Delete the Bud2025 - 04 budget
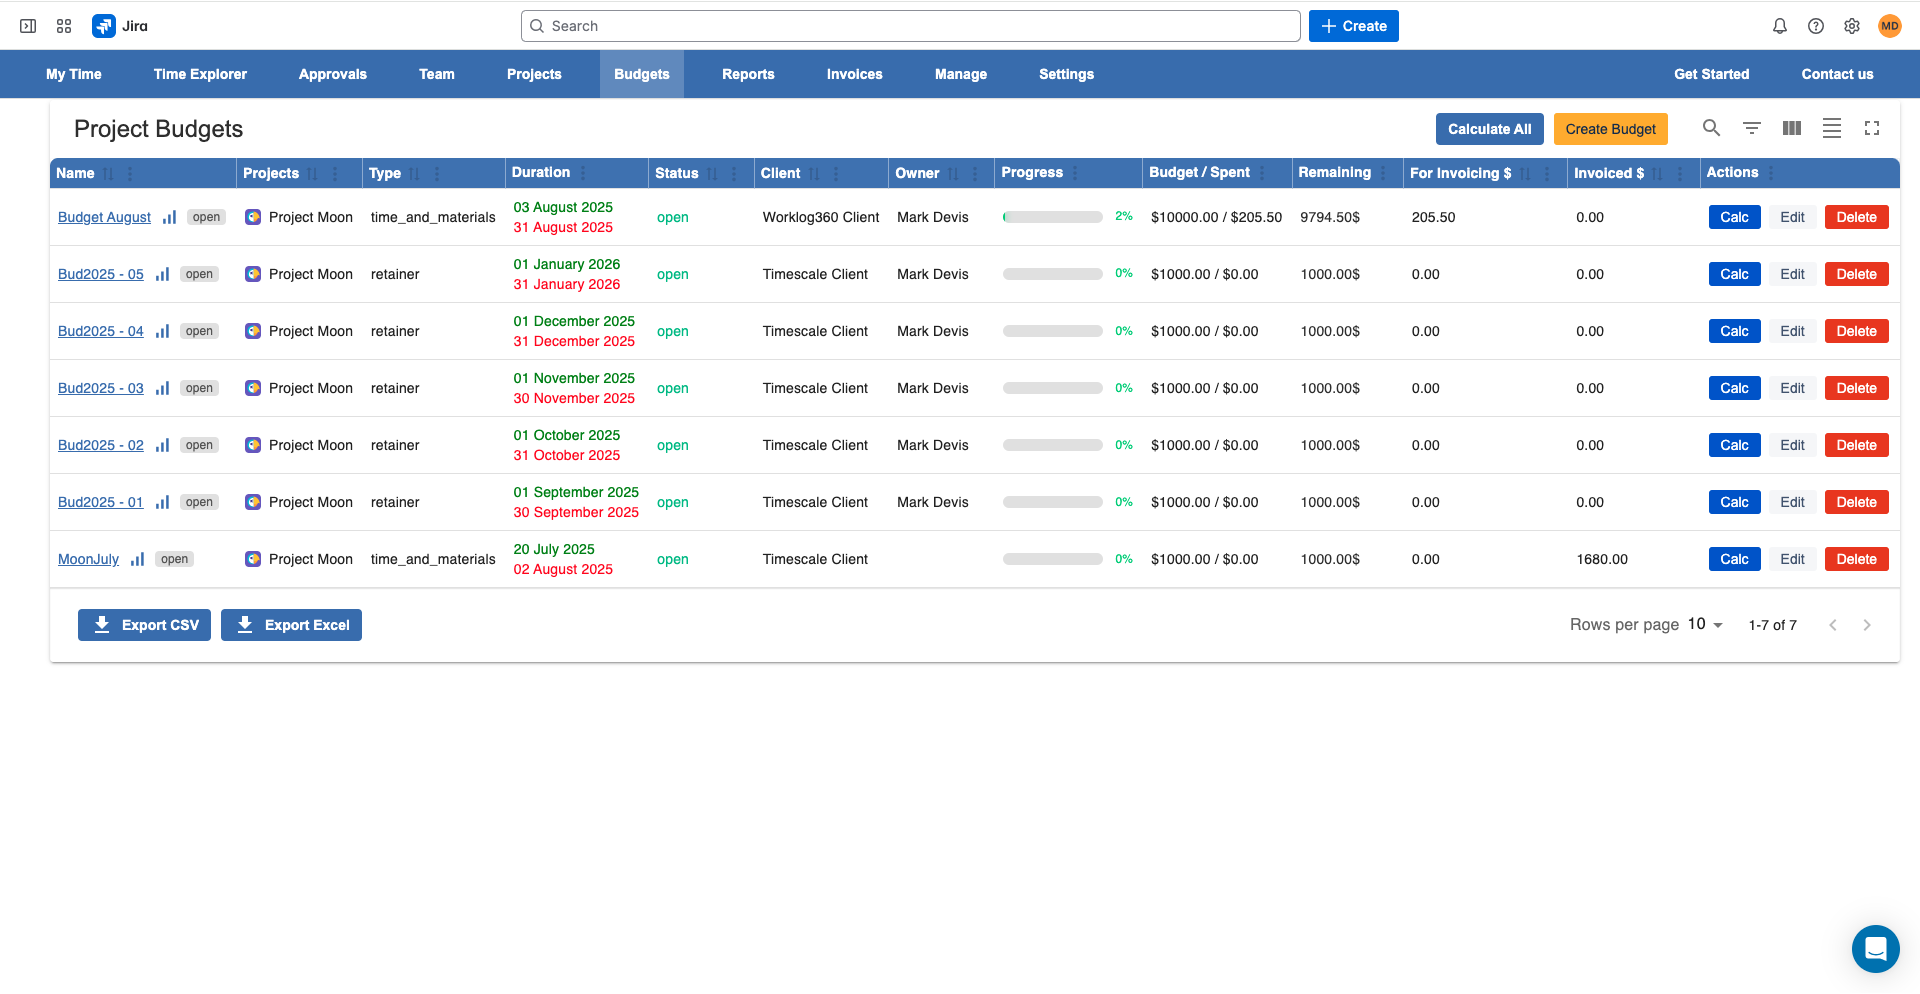 pyautogui.click(x=1856, y=331)
